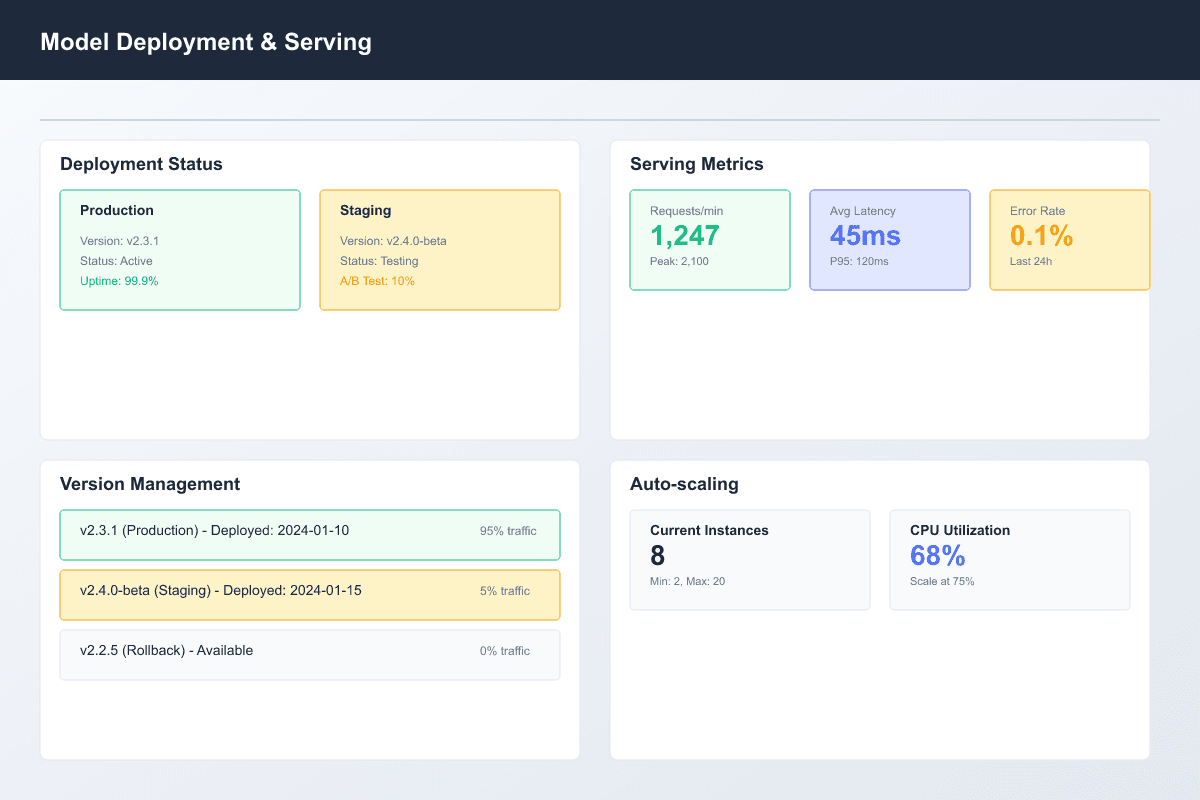
Task: Select the Error Rate metric card
Action: coord(1069,240)
